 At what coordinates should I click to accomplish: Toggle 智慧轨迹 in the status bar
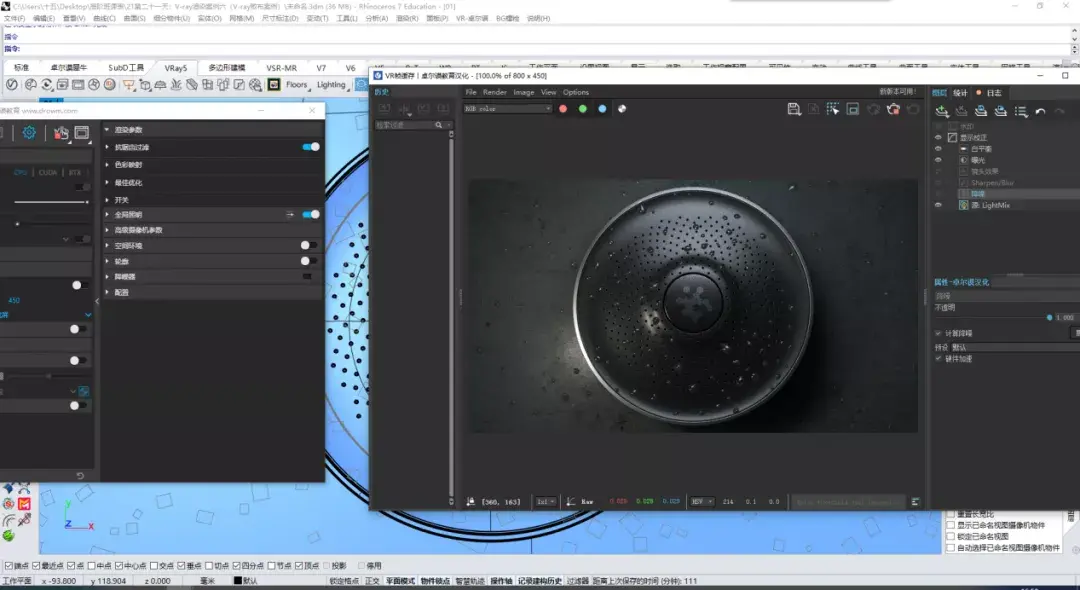[x=470, y=581]
